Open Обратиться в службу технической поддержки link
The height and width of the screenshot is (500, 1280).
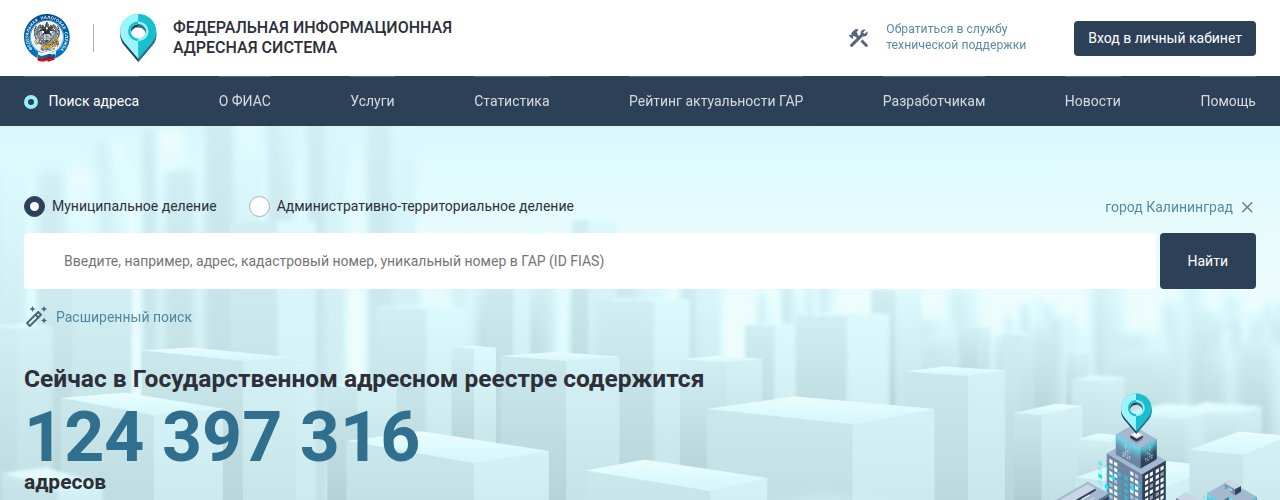point(956,37)
